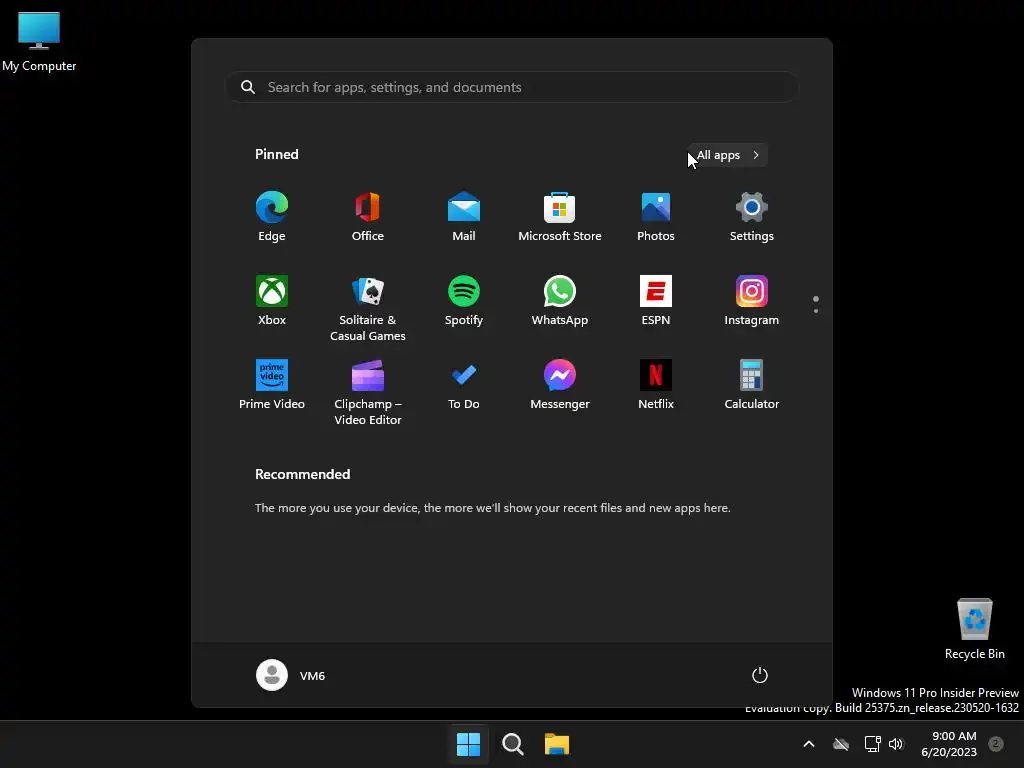Open the Mail app

tap(464, 217)
